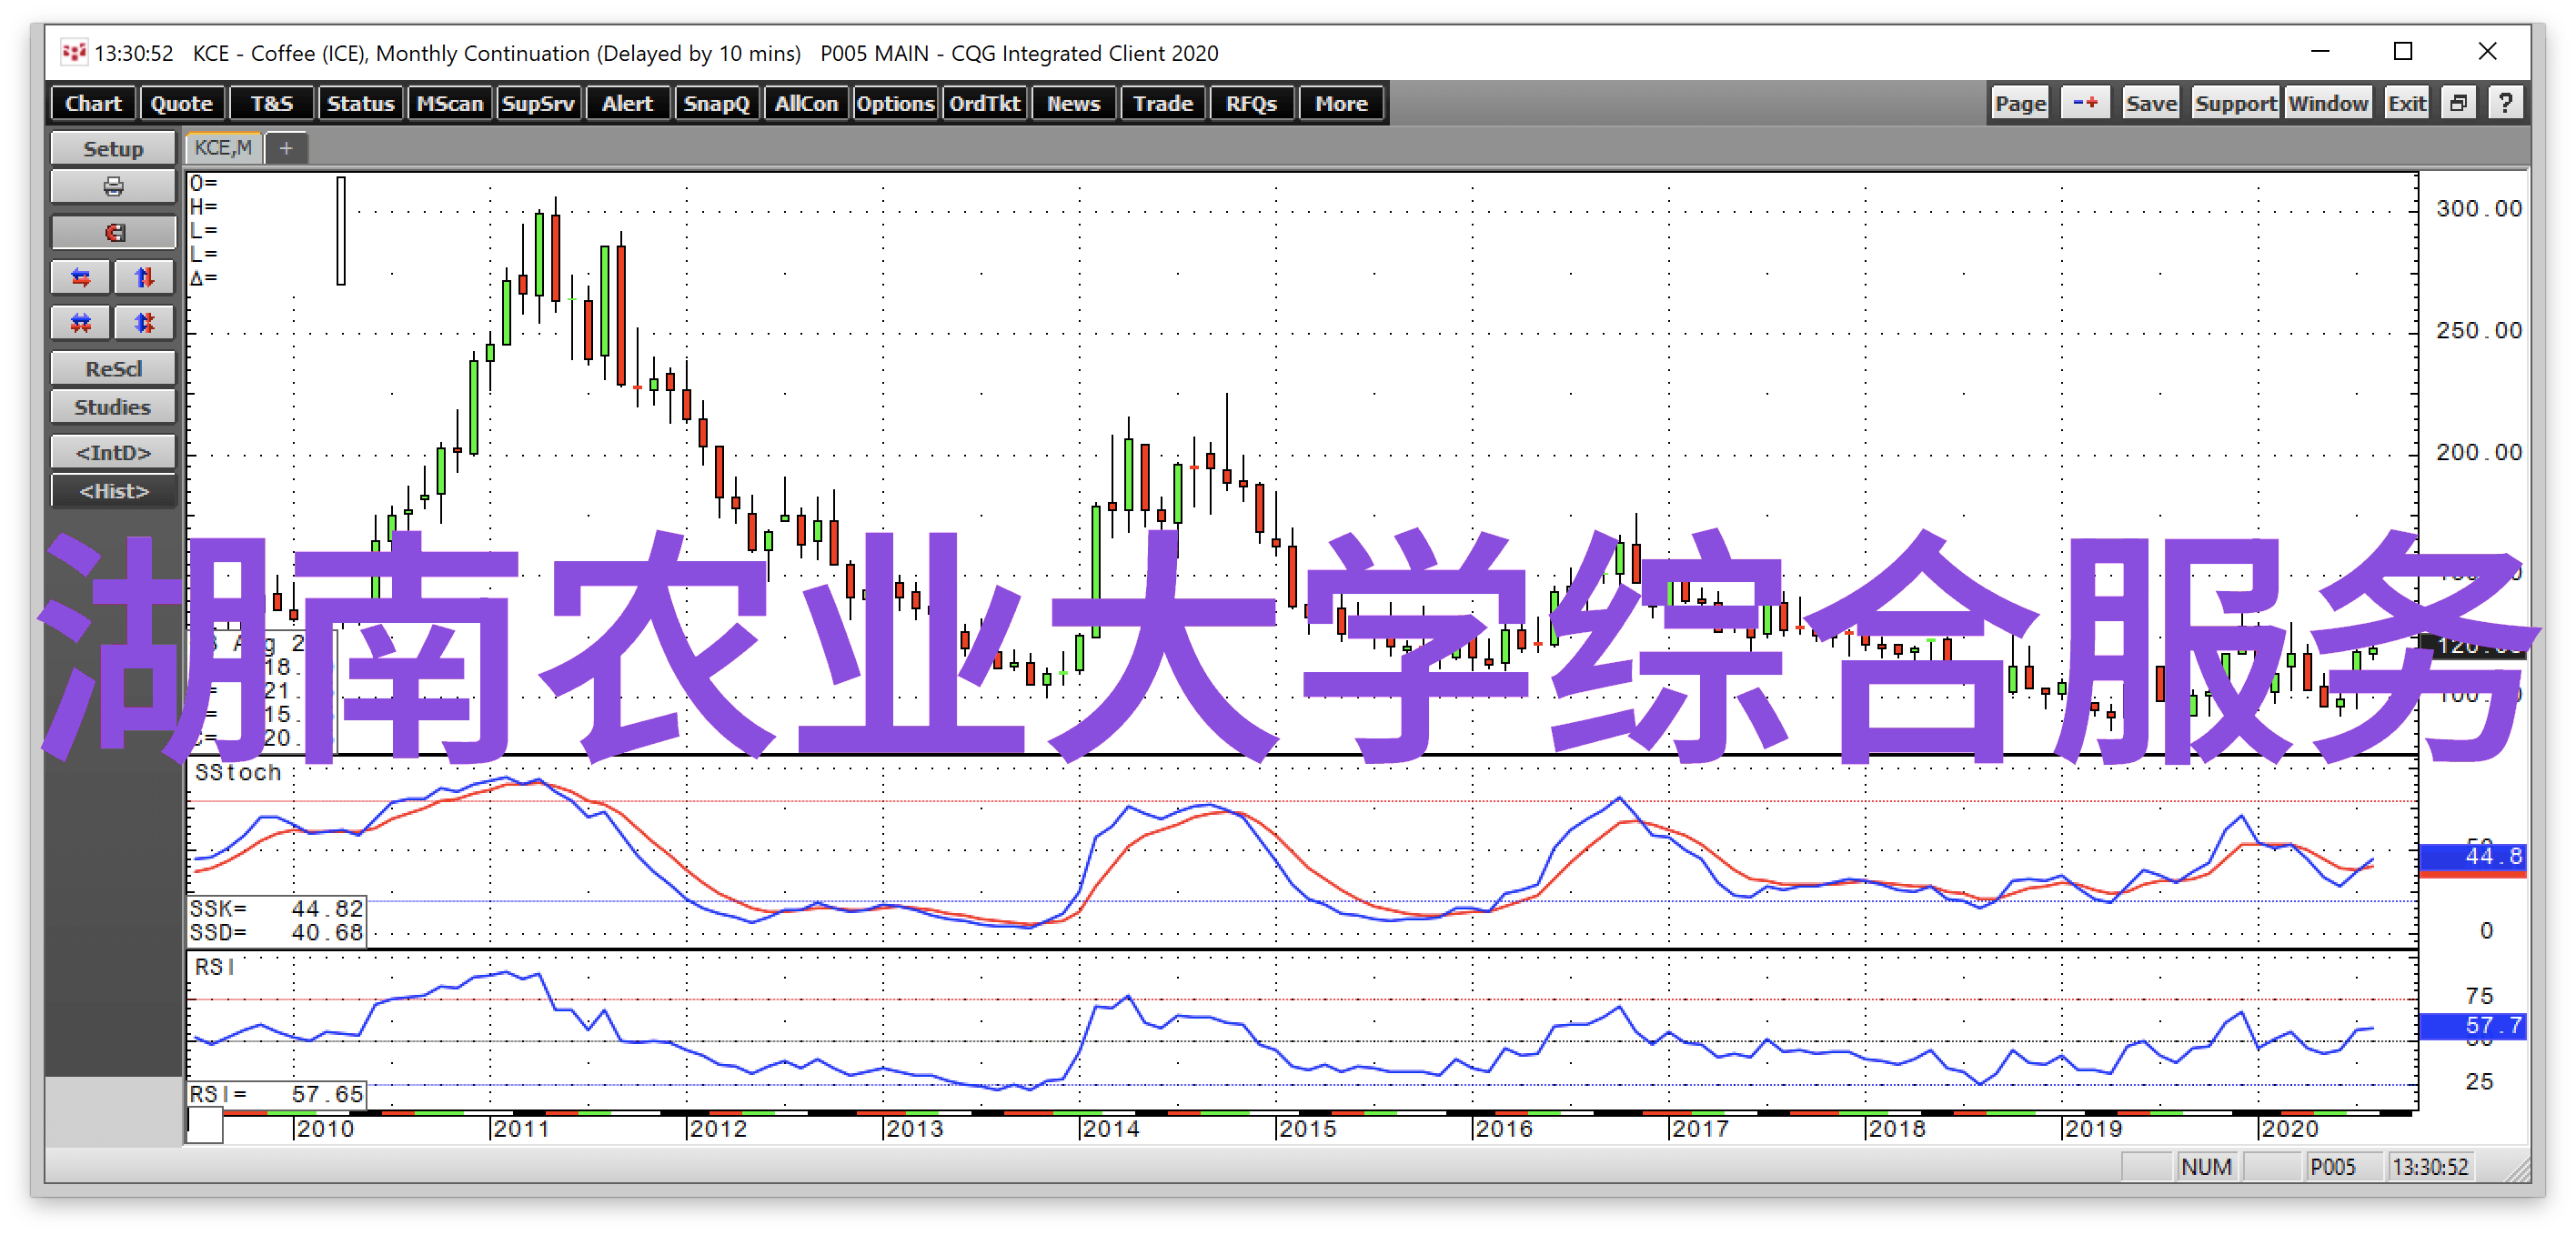The height and width of the screenshot is (1235, 2576).
Task: Click the Page button
Action: pyautogui.click(x=2020, y=103)
